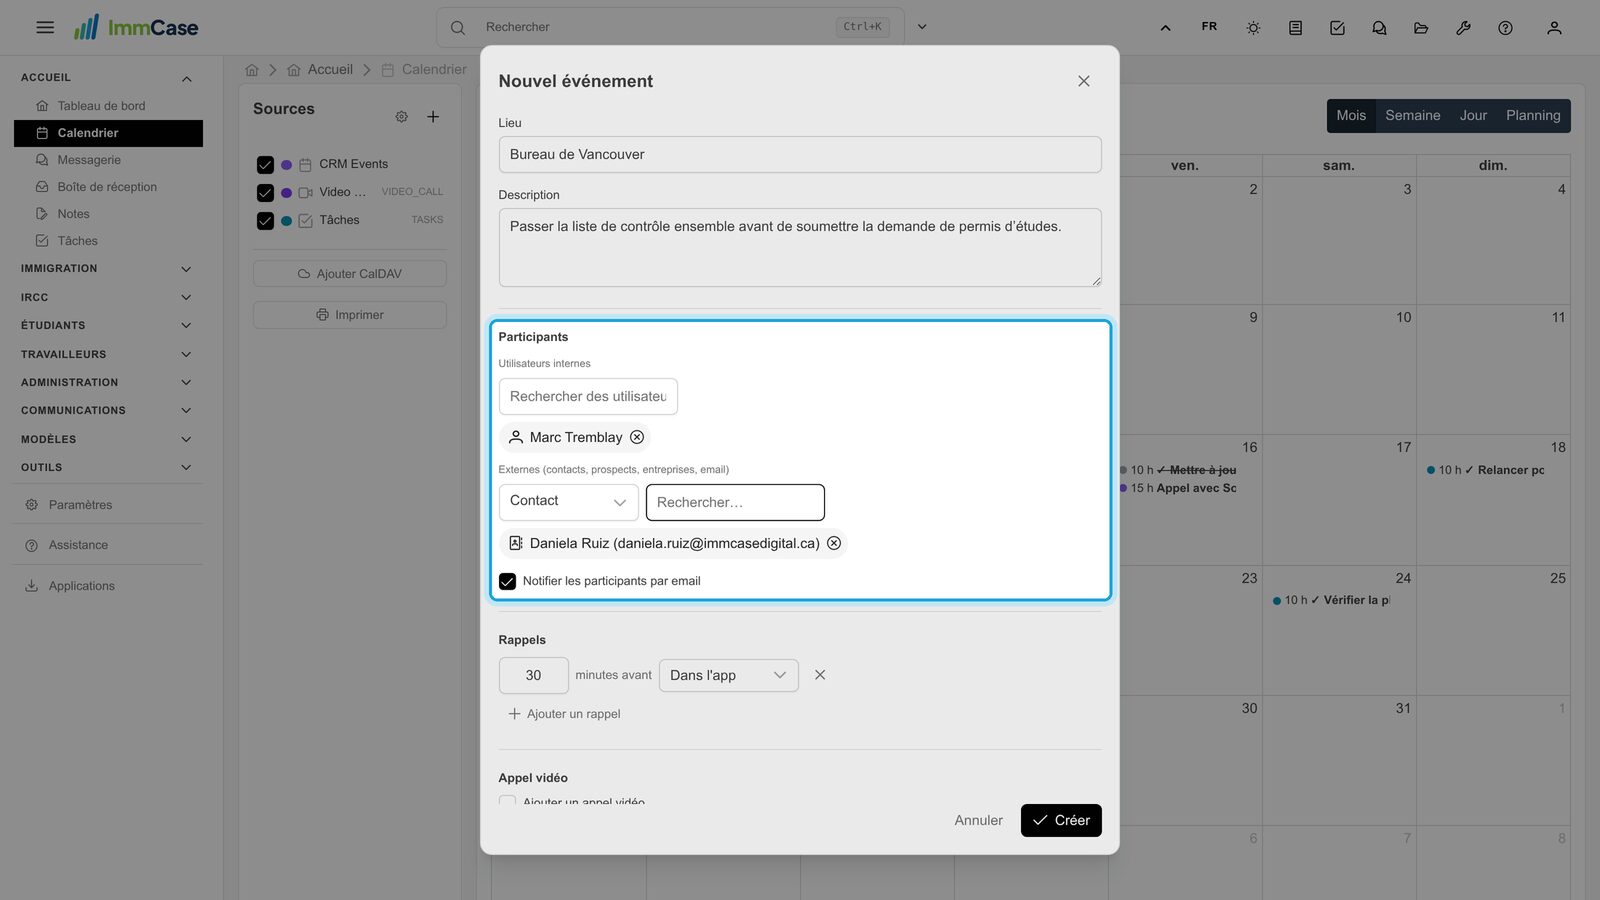This screenshot has width=1600, height=900.
Task: Click the Imprimer button
Action: (350, 315)
